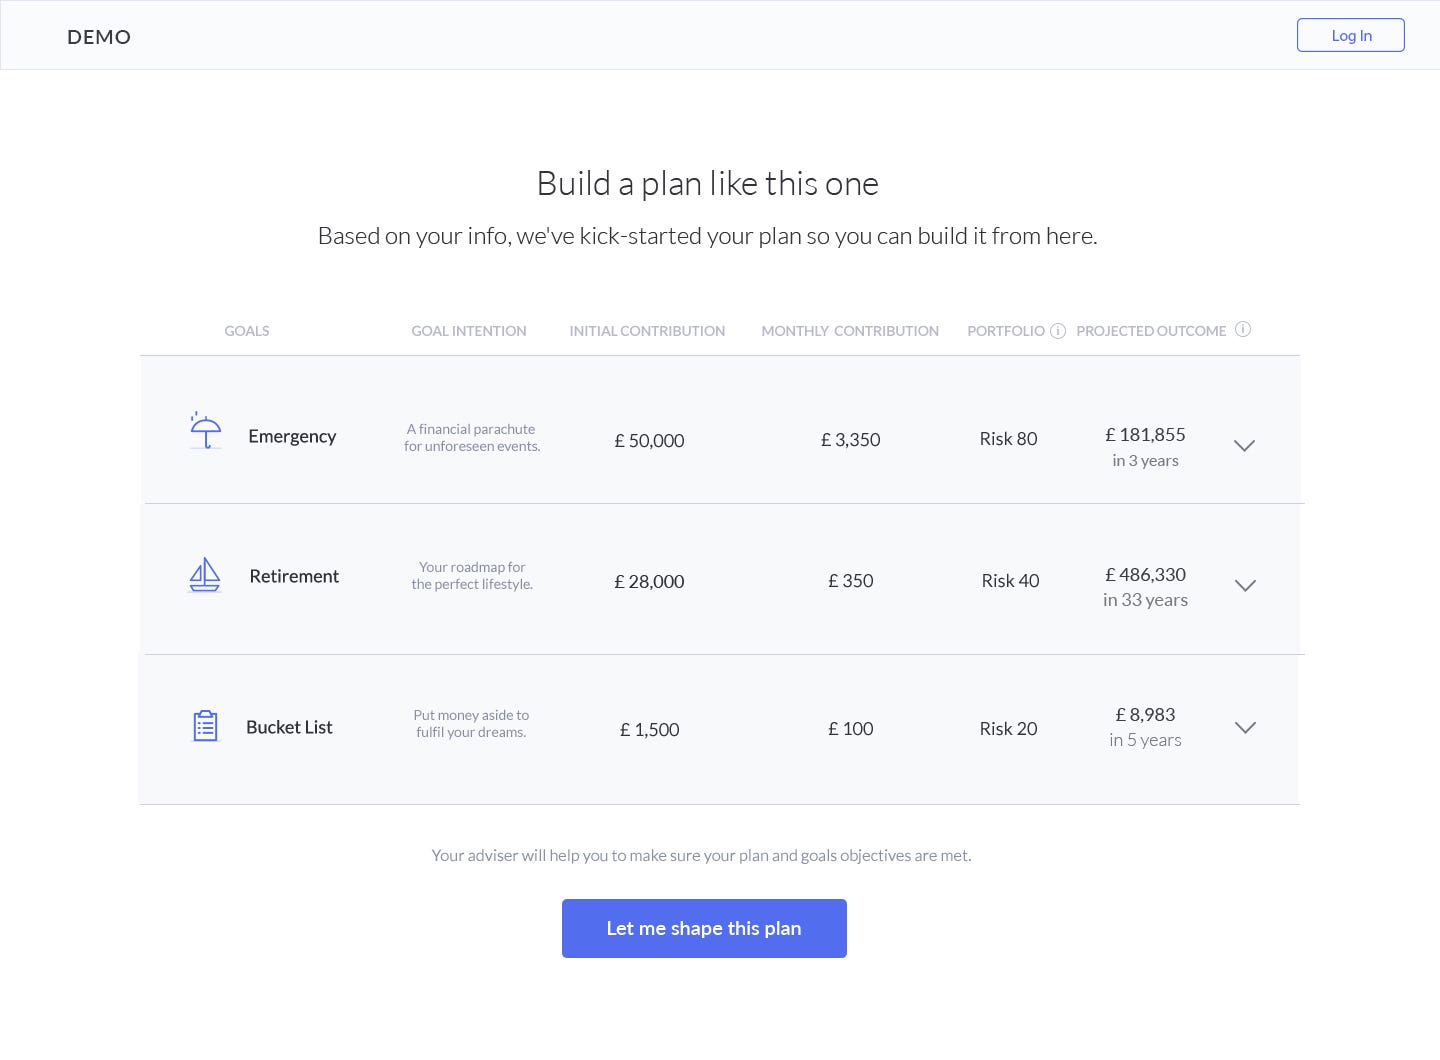The image size is (1440, 1060).
Task: Click the PORTFOLIO column header text
Action: [x=1006, y=331]
